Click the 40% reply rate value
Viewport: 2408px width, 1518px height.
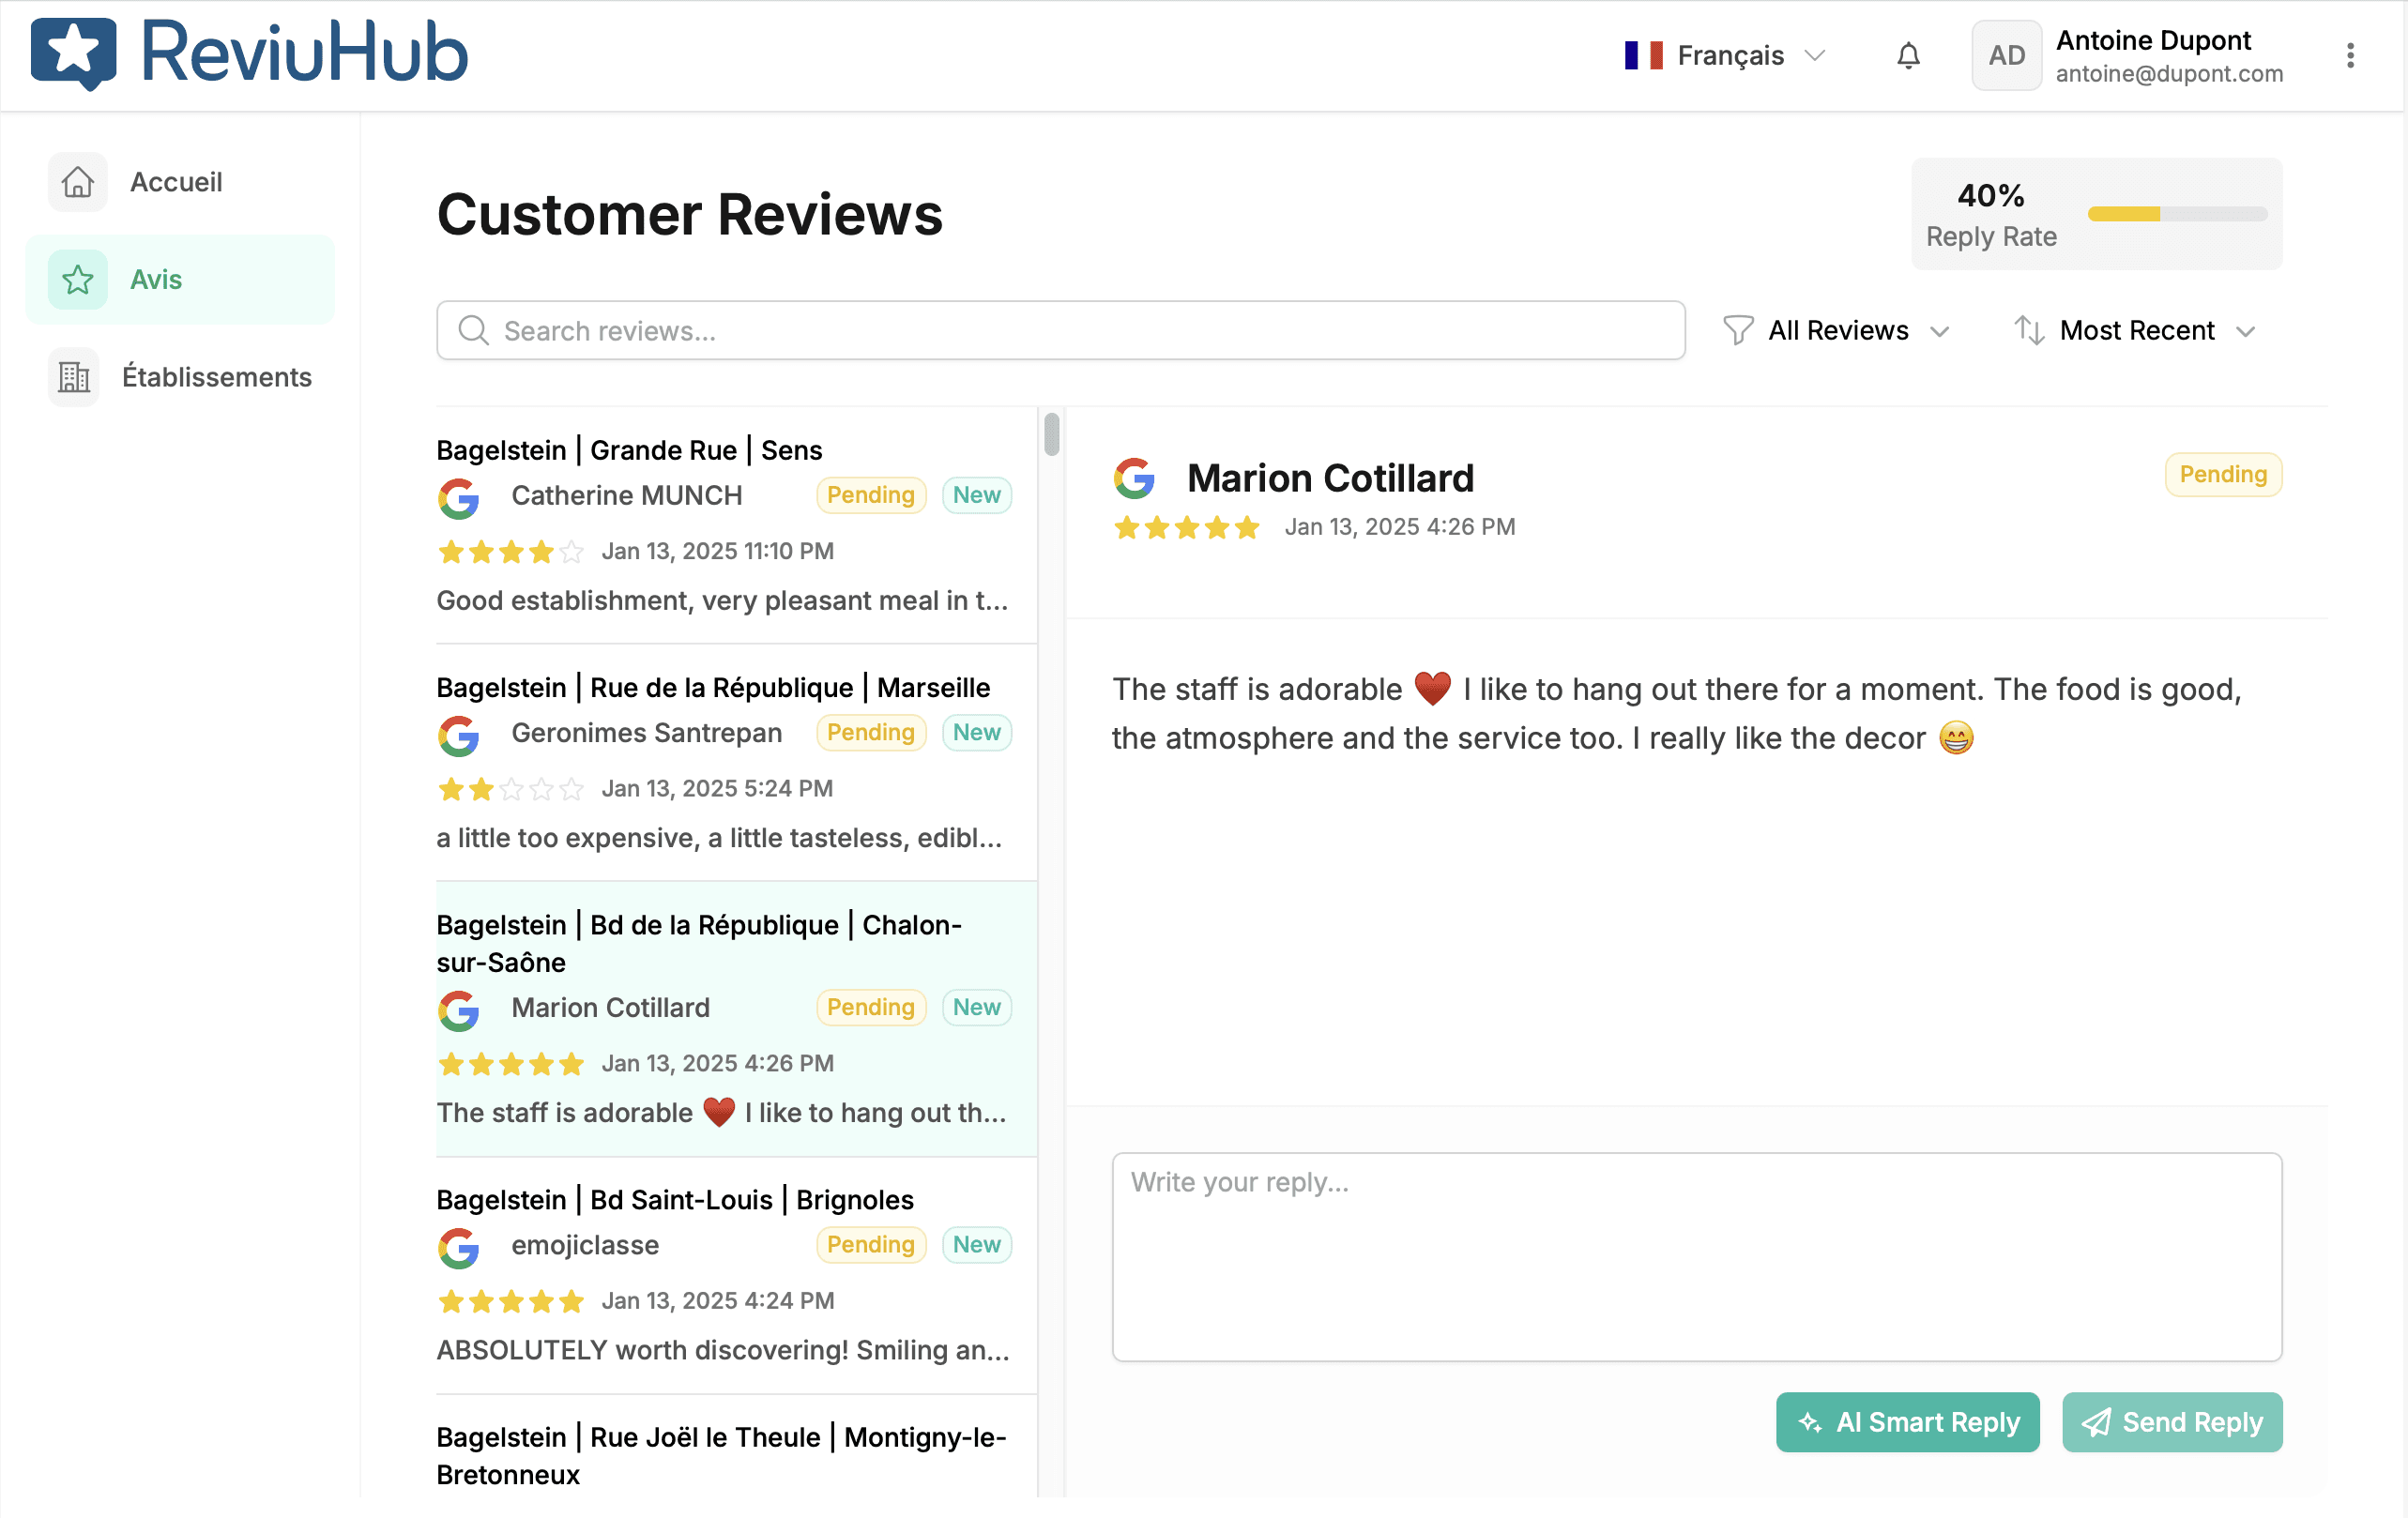click(1990, 195)
